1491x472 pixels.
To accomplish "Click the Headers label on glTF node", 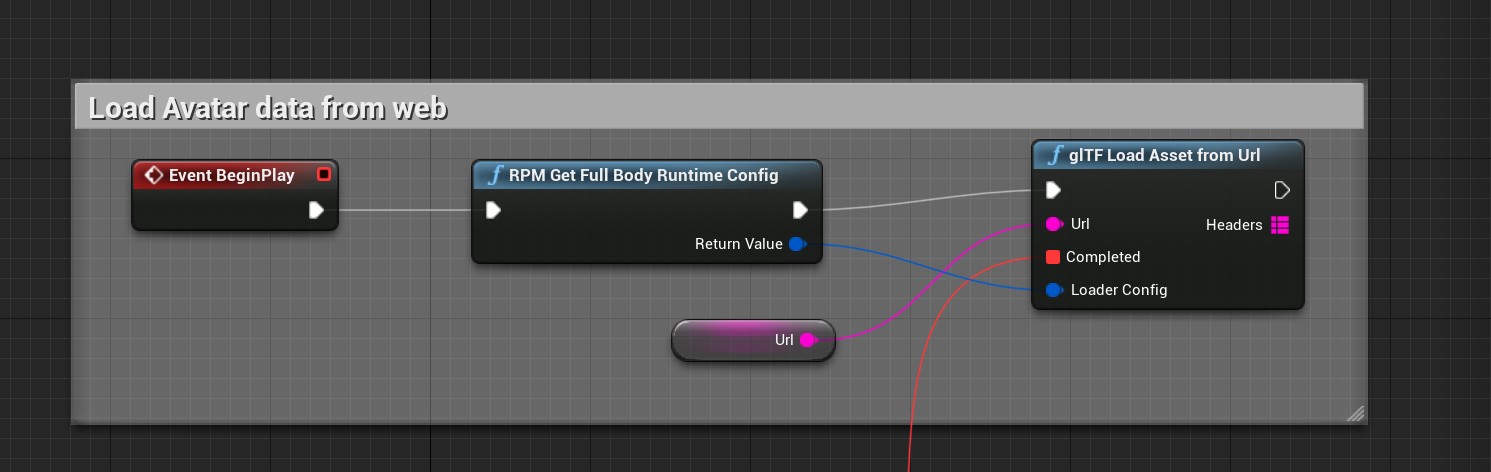I will [x=1234, y=225].
